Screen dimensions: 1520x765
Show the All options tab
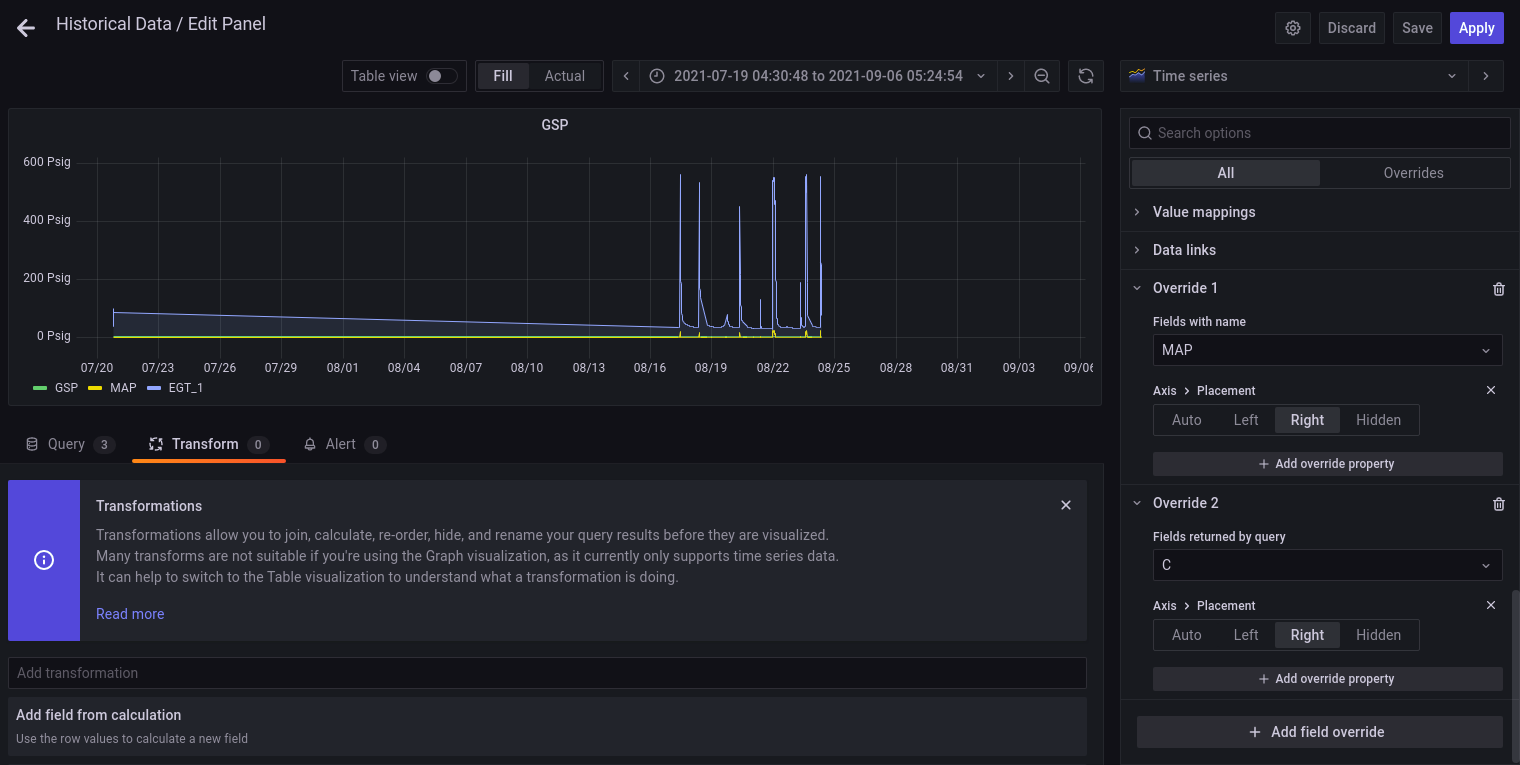(1226, 173)
